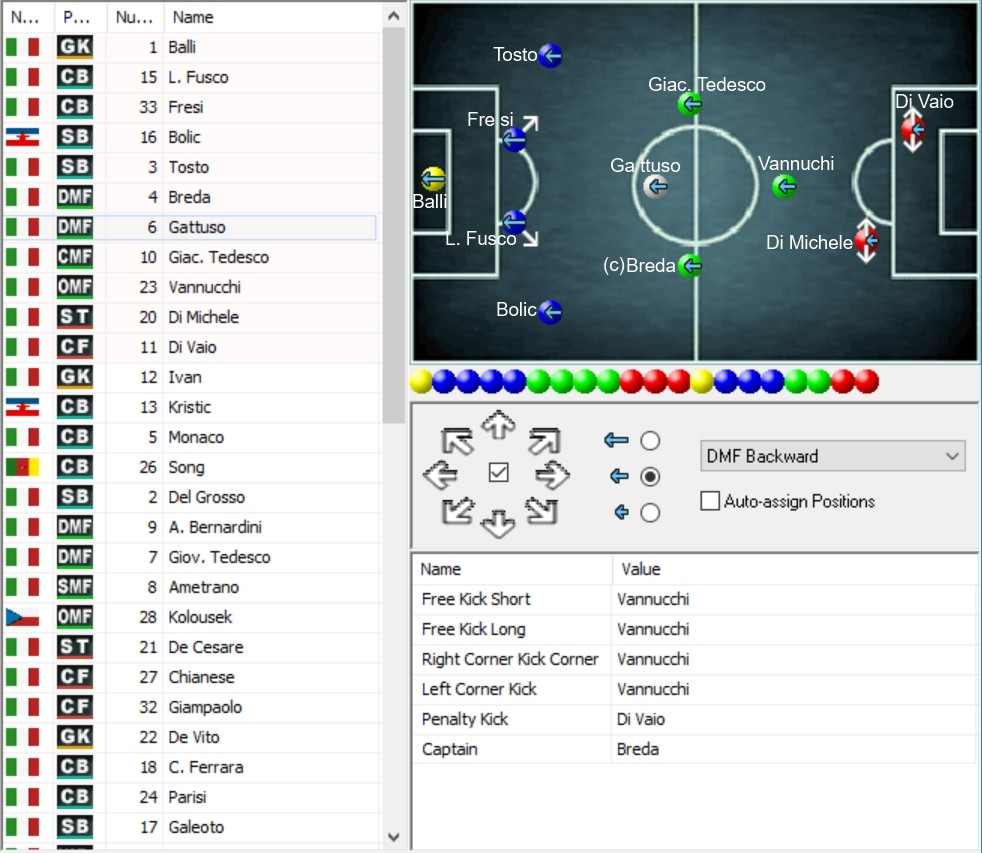Select the Free Kick Short setting row
The image size is (982, 853).
click(695, 599)
